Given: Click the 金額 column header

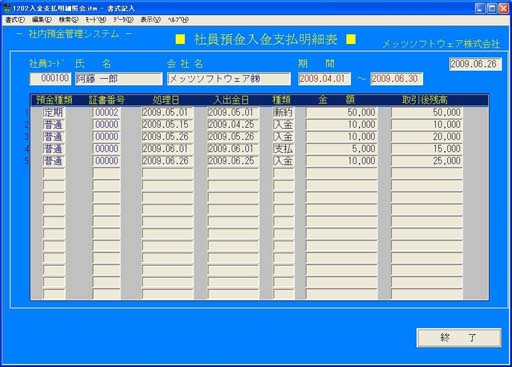Looking at the screenshot, I should (336, 100).
